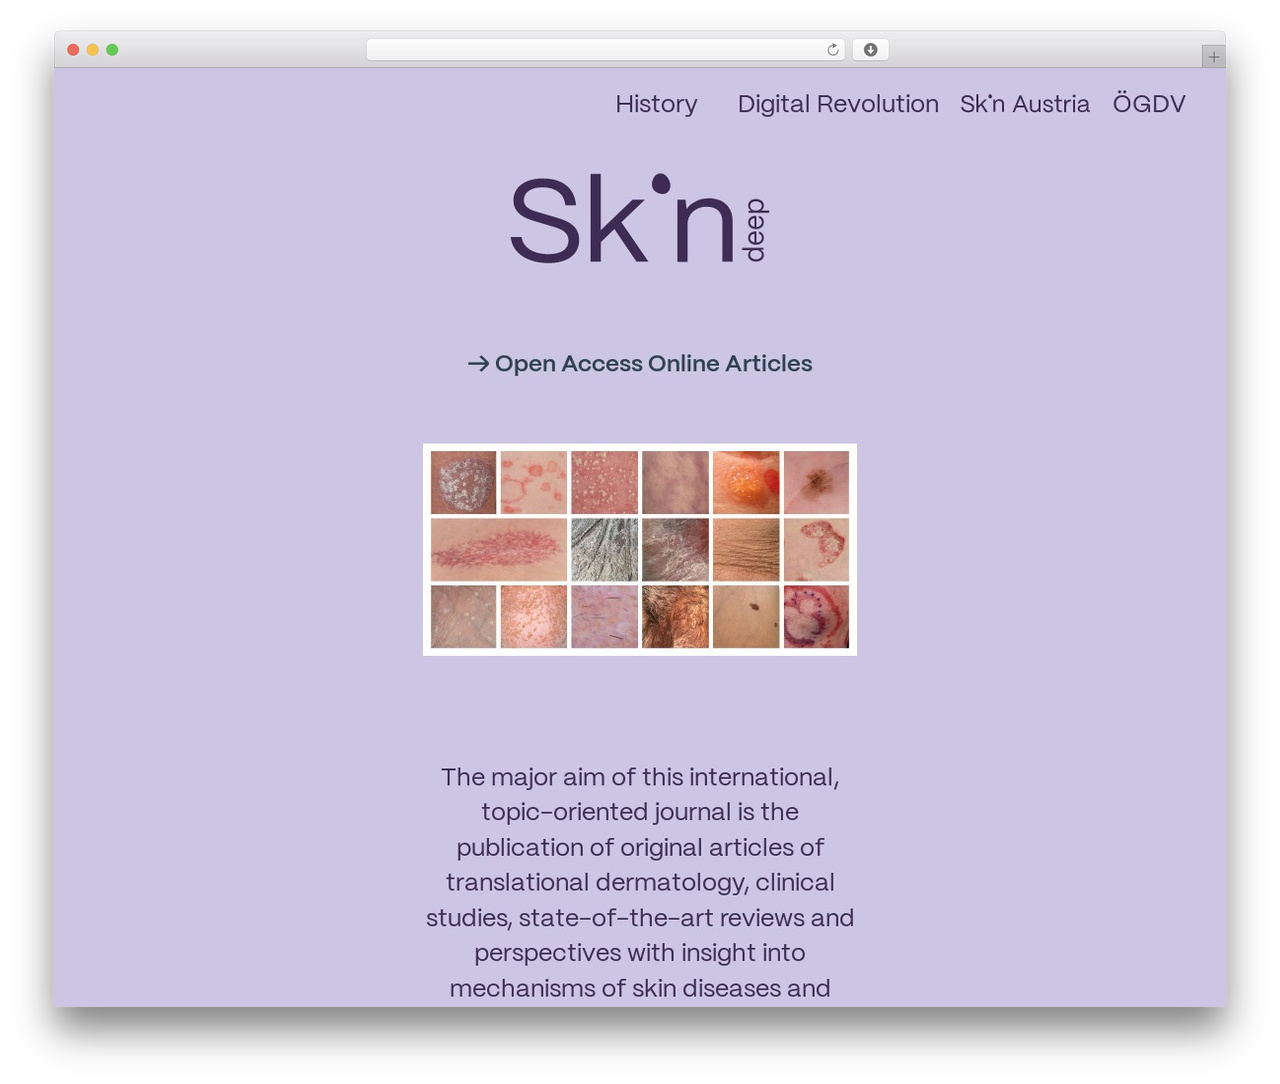Viewport: 1280px width, 1084px height.
Task: Maximize window using green button
Action: pyautogui.click(x=112, y=50)
